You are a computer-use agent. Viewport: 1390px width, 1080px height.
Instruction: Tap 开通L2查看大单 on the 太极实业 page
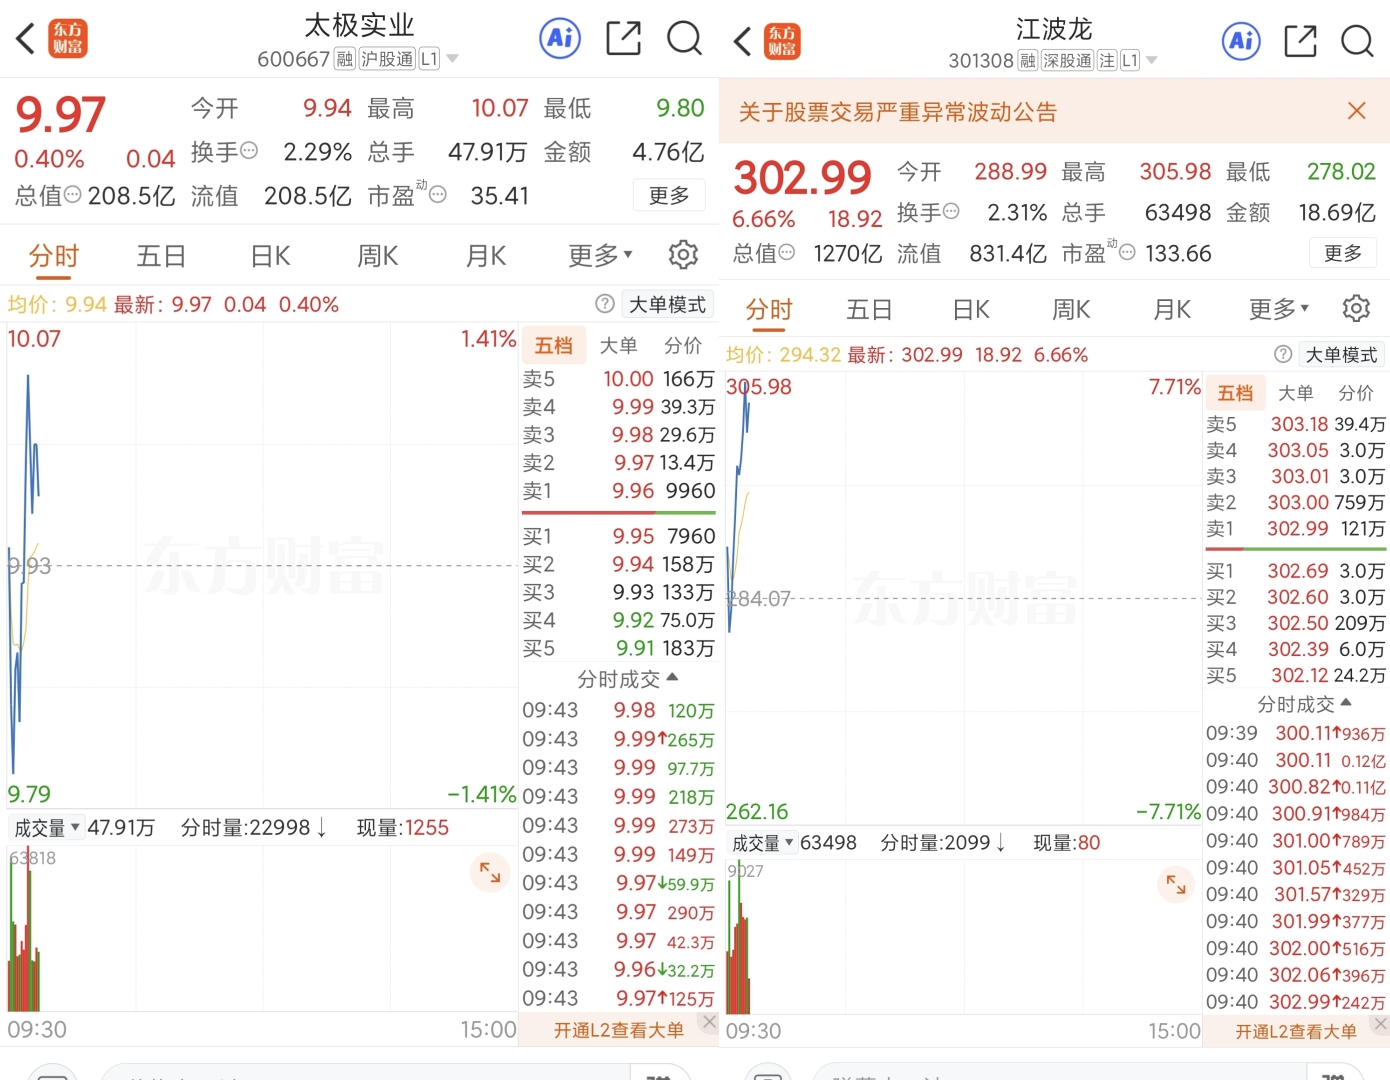tap(619, 1030)
